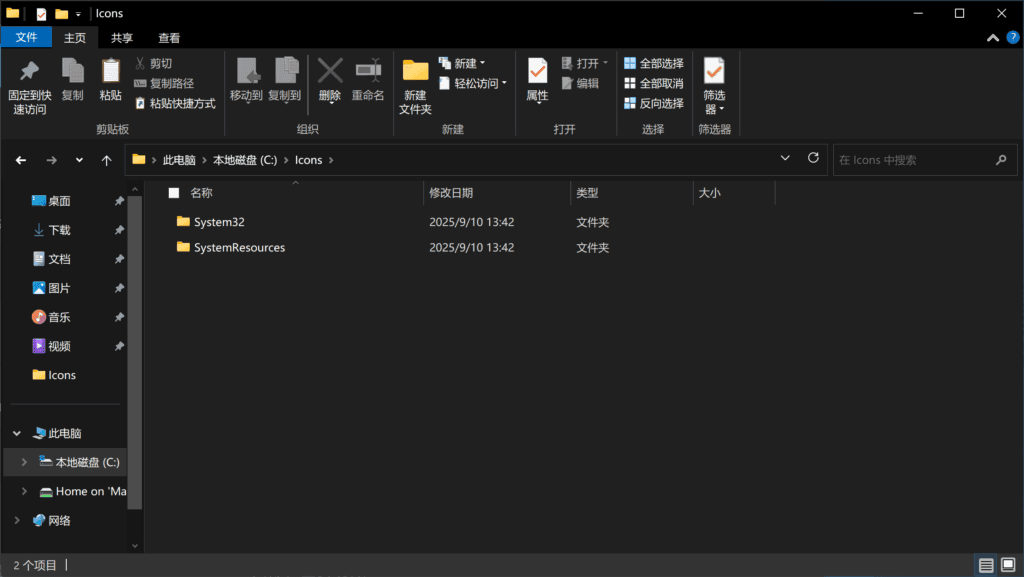Click the 筛选器 (Filter) icon

click(x=713, y=72)
